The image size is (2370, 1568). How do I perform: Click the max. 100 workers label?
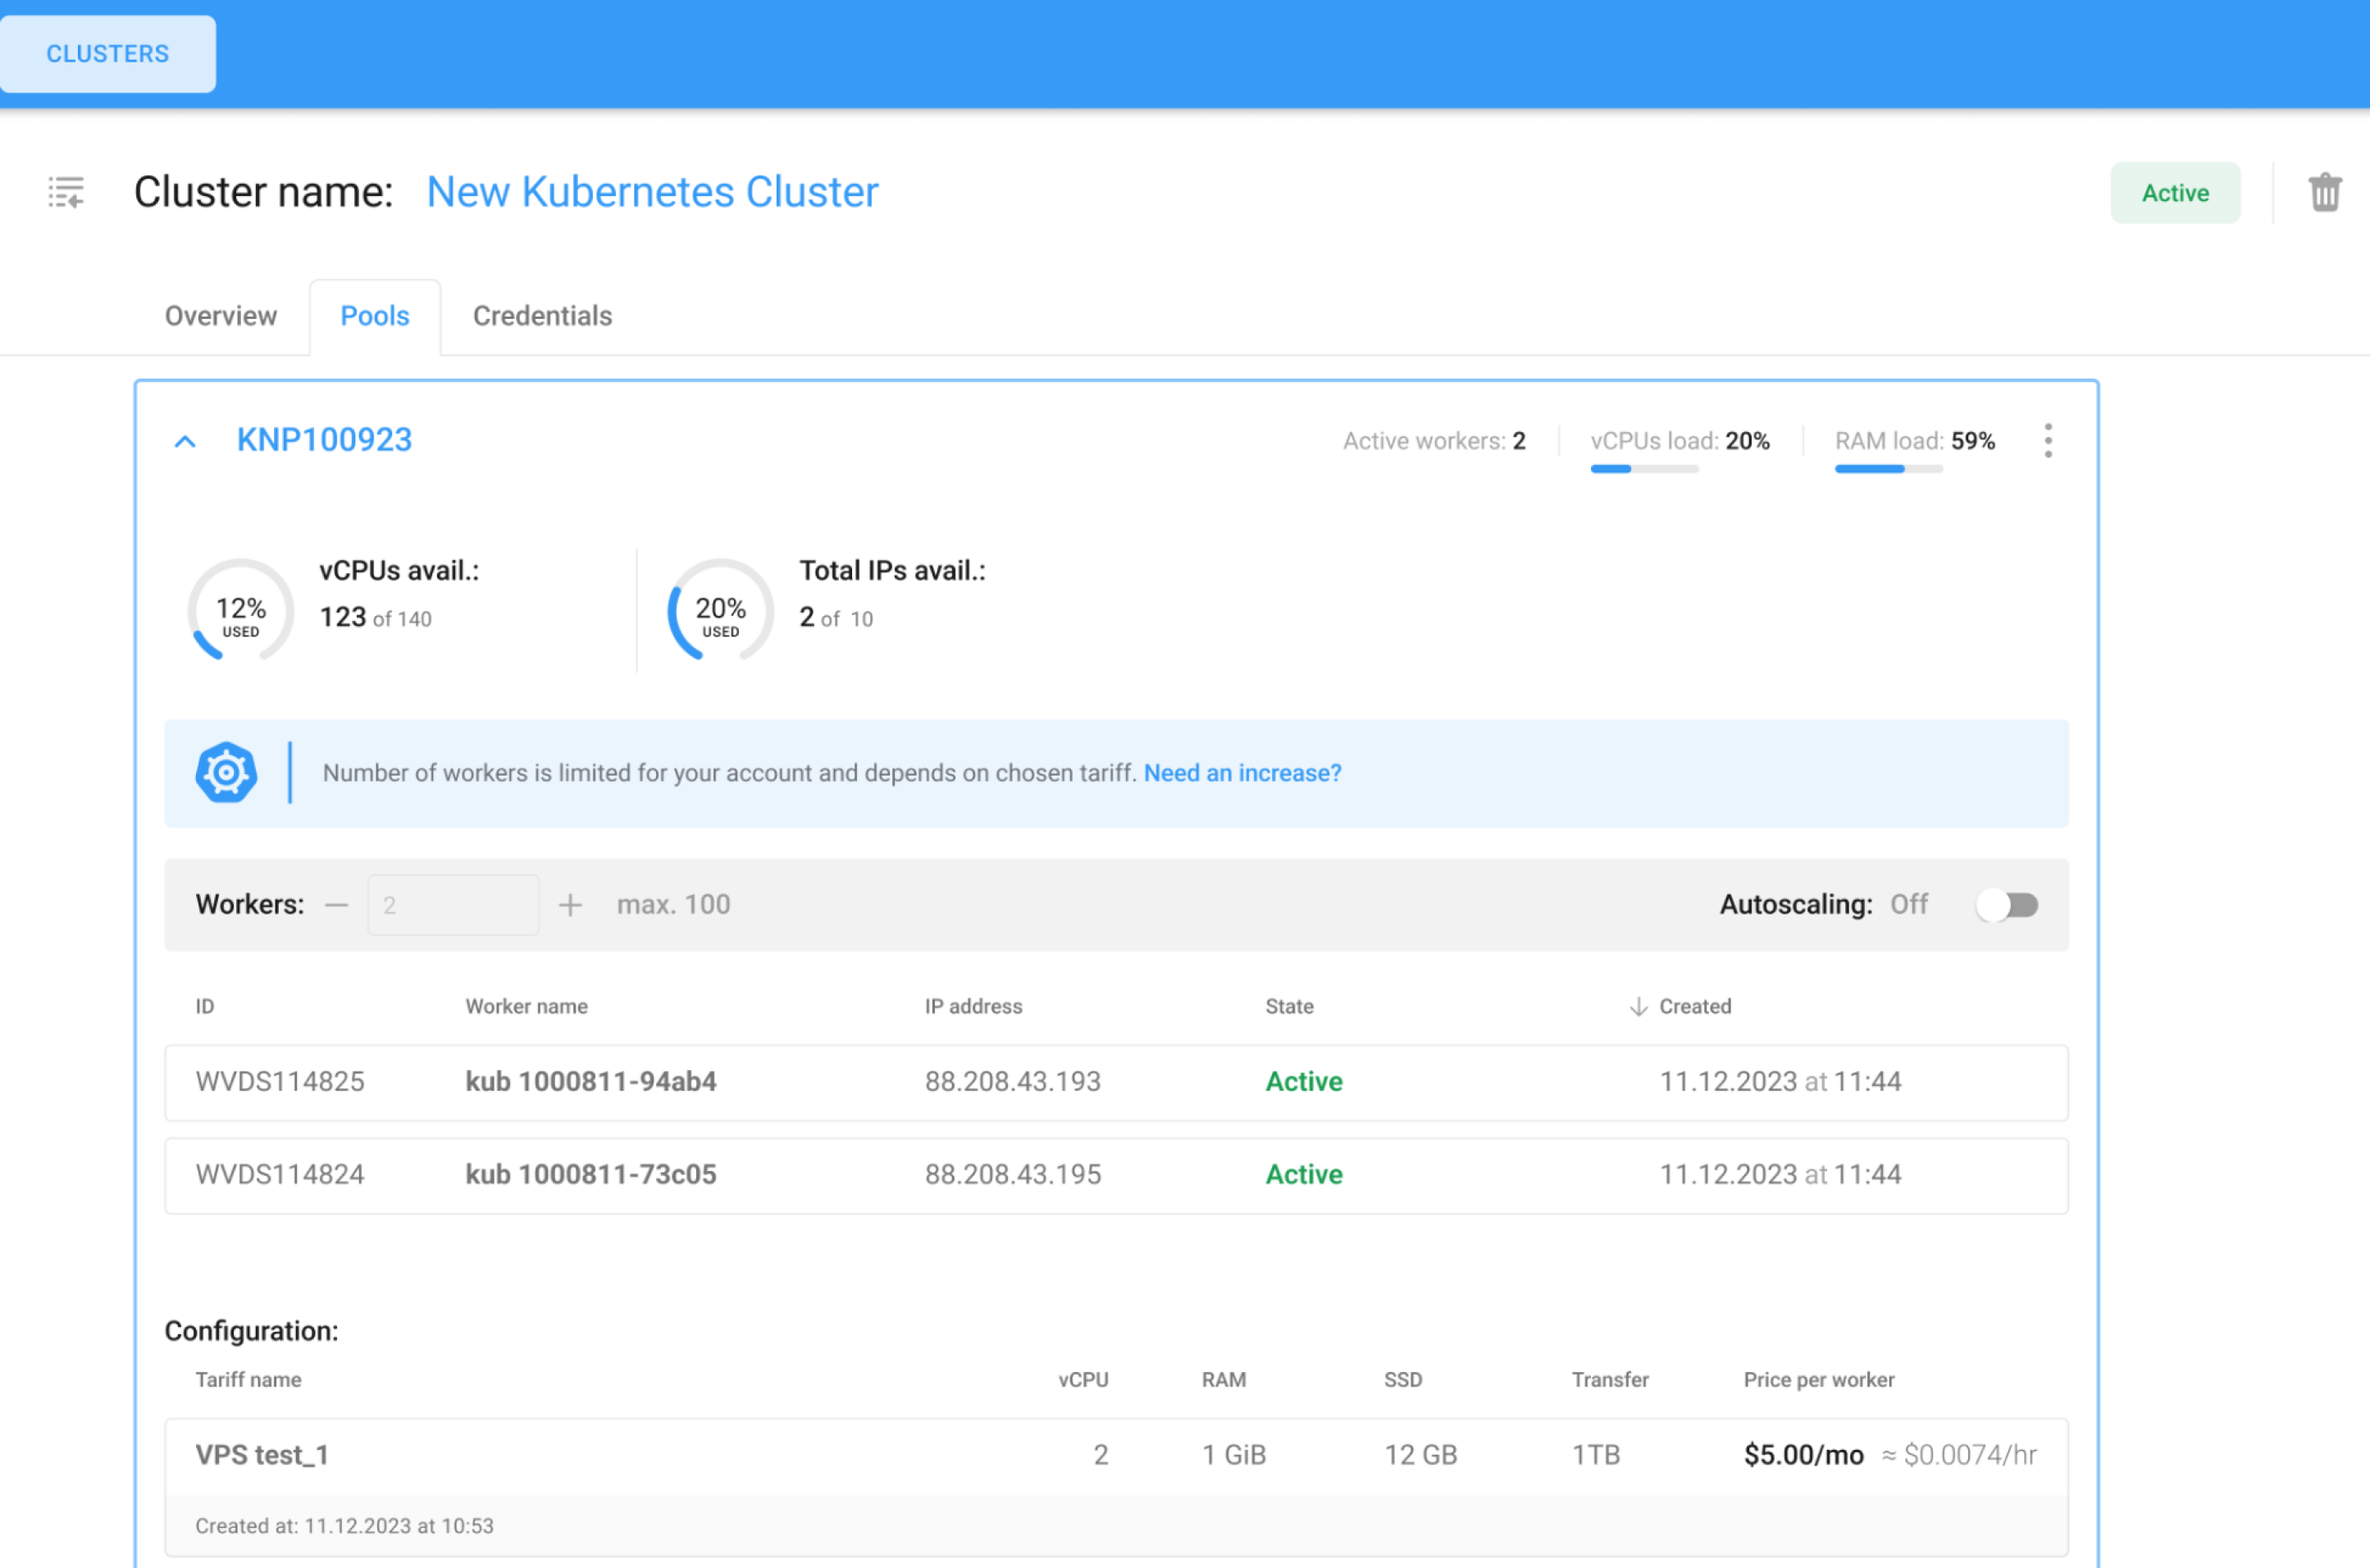pyautogui.click(x=673, y=905)
